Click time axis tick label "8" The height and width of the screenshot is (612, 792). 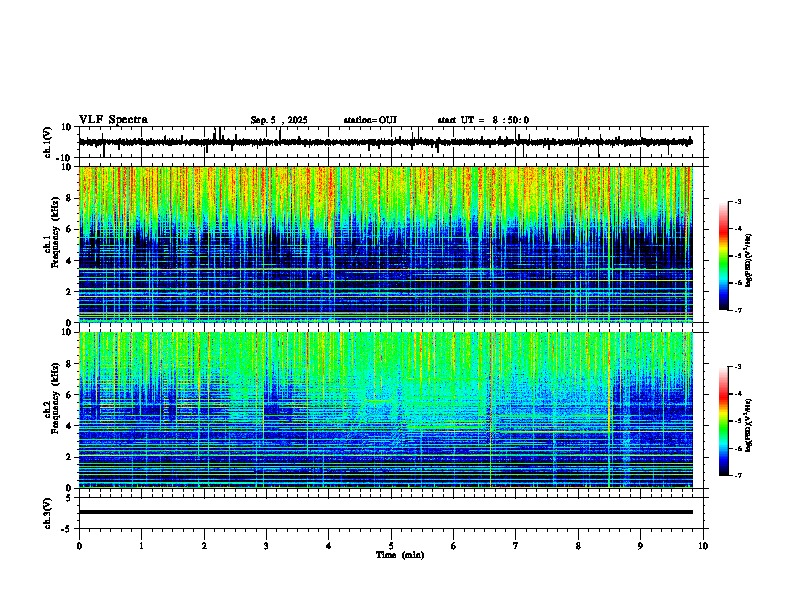coord(578,546)
